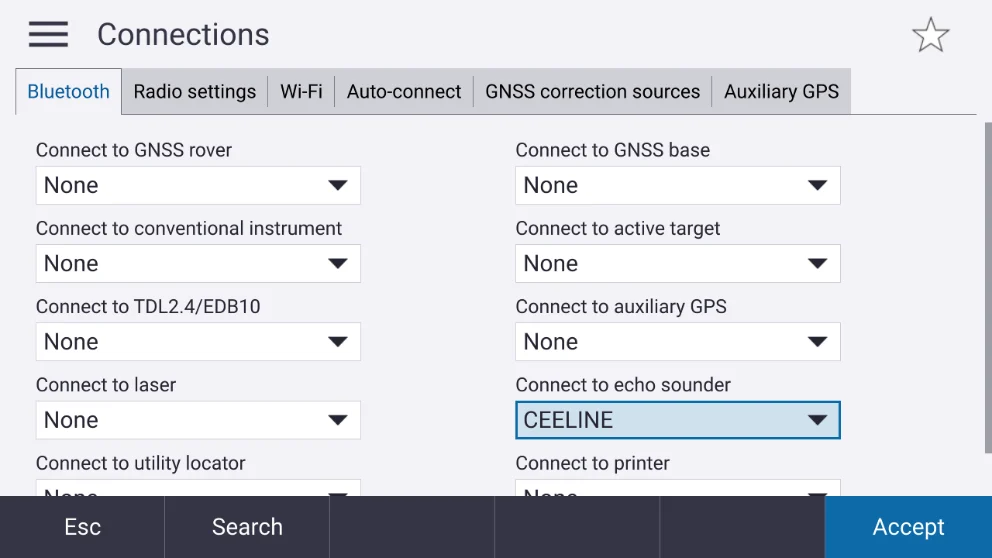
Task: Open the hamburger main menu
Action: tap(48, 34)
